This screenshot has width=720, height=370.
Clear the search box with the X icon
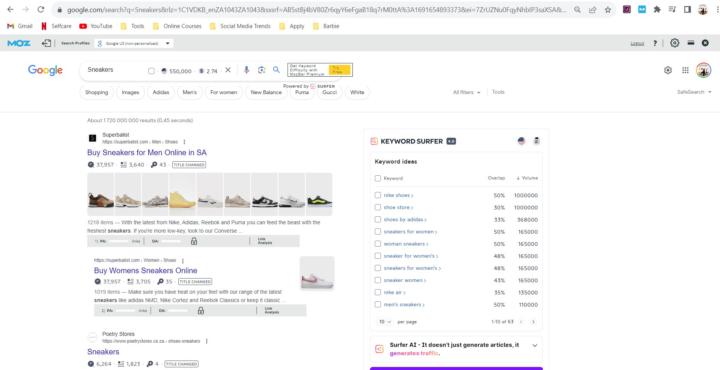coord(228,70)
